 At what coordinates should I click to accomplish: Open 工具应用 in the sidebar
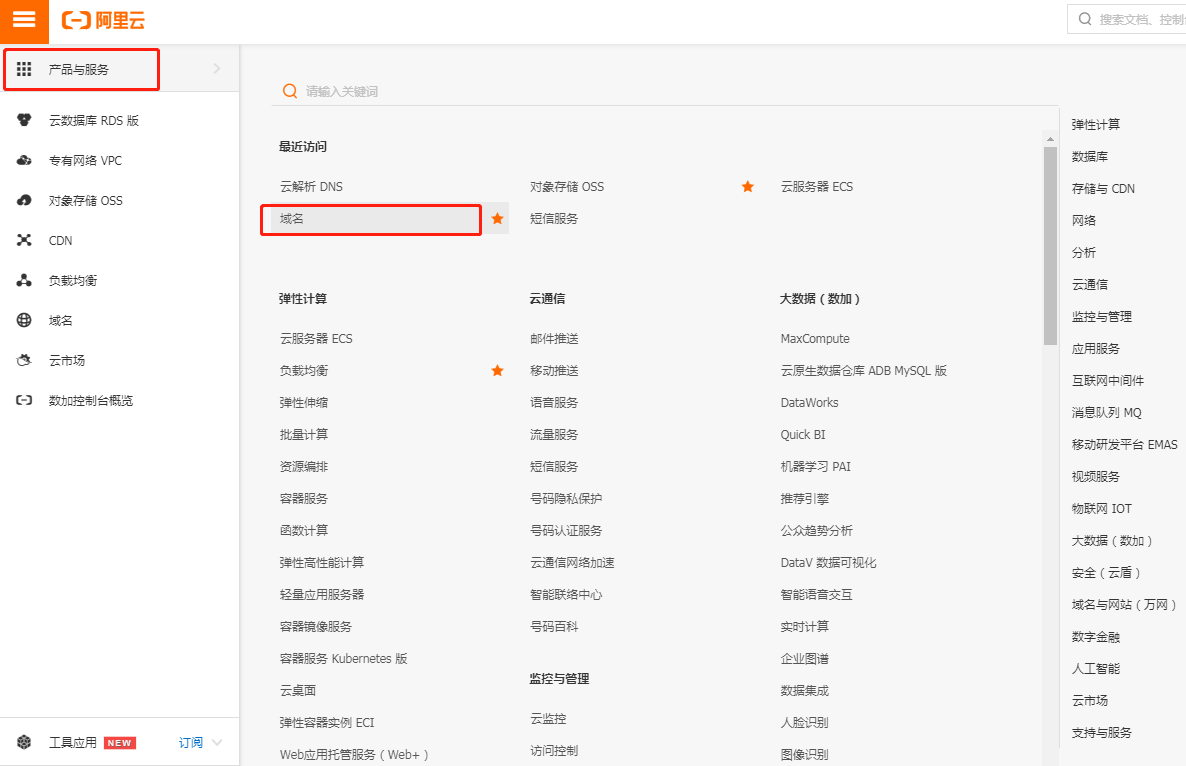point(73,742)
